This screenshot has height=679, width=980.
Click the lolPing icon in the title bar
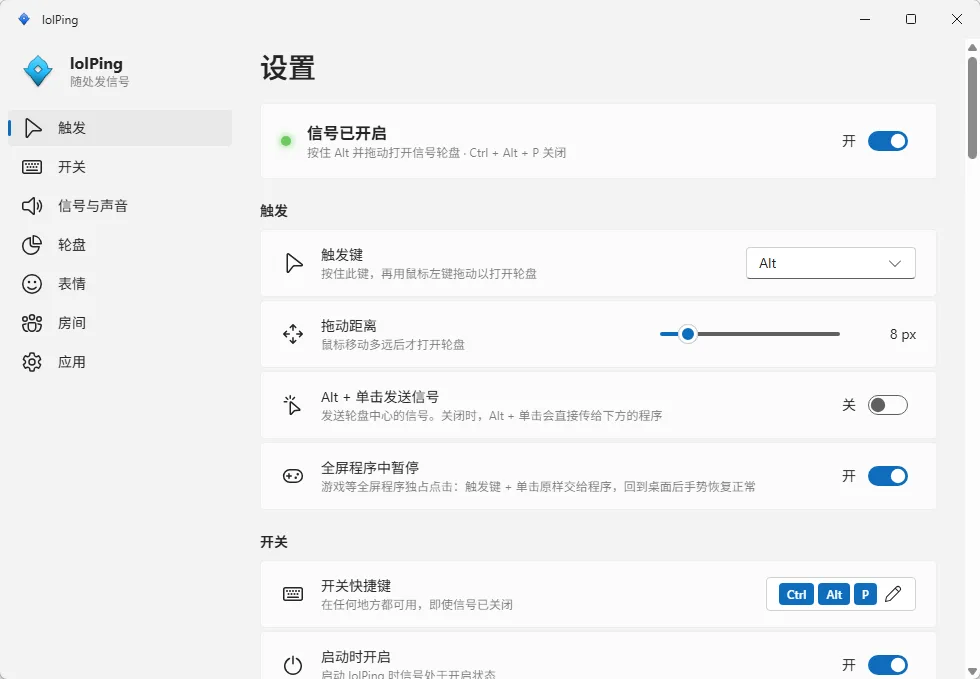click(x=24, y=19)
